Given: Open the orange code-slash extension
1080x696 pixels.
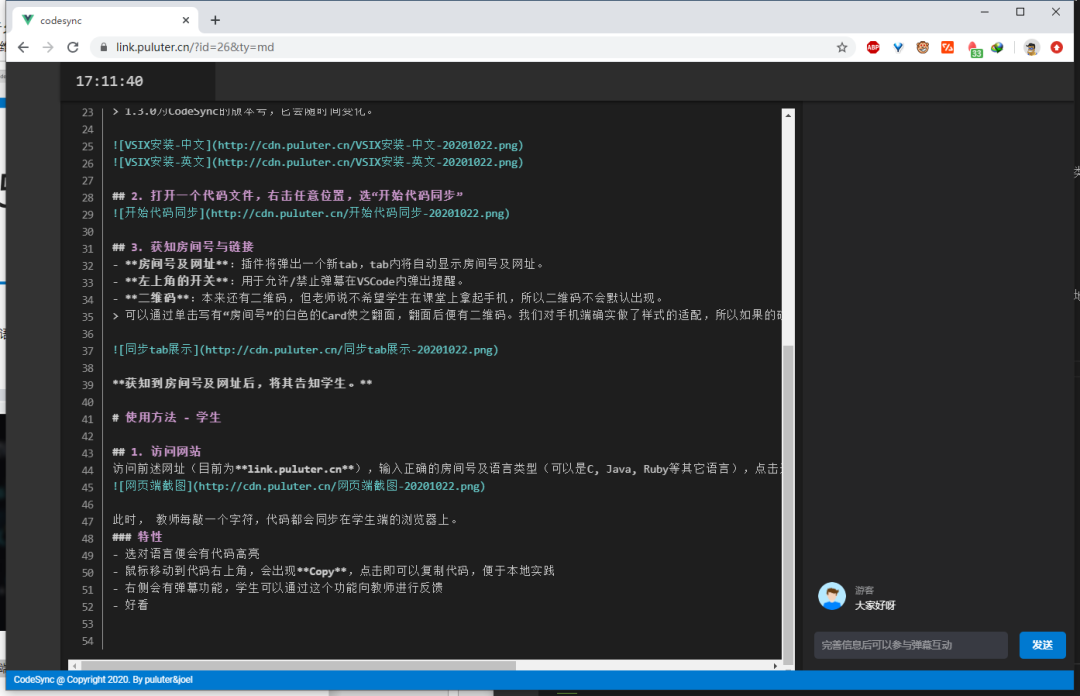Looking at the screenshot, I should click(x=948, y=48).
